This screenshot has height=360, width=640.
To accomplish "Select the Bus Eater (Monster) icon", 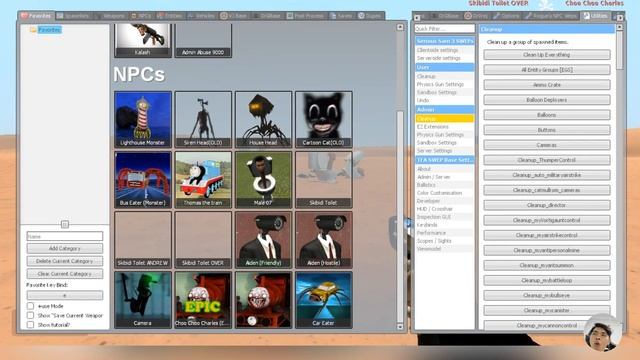I will click(143, 180).
